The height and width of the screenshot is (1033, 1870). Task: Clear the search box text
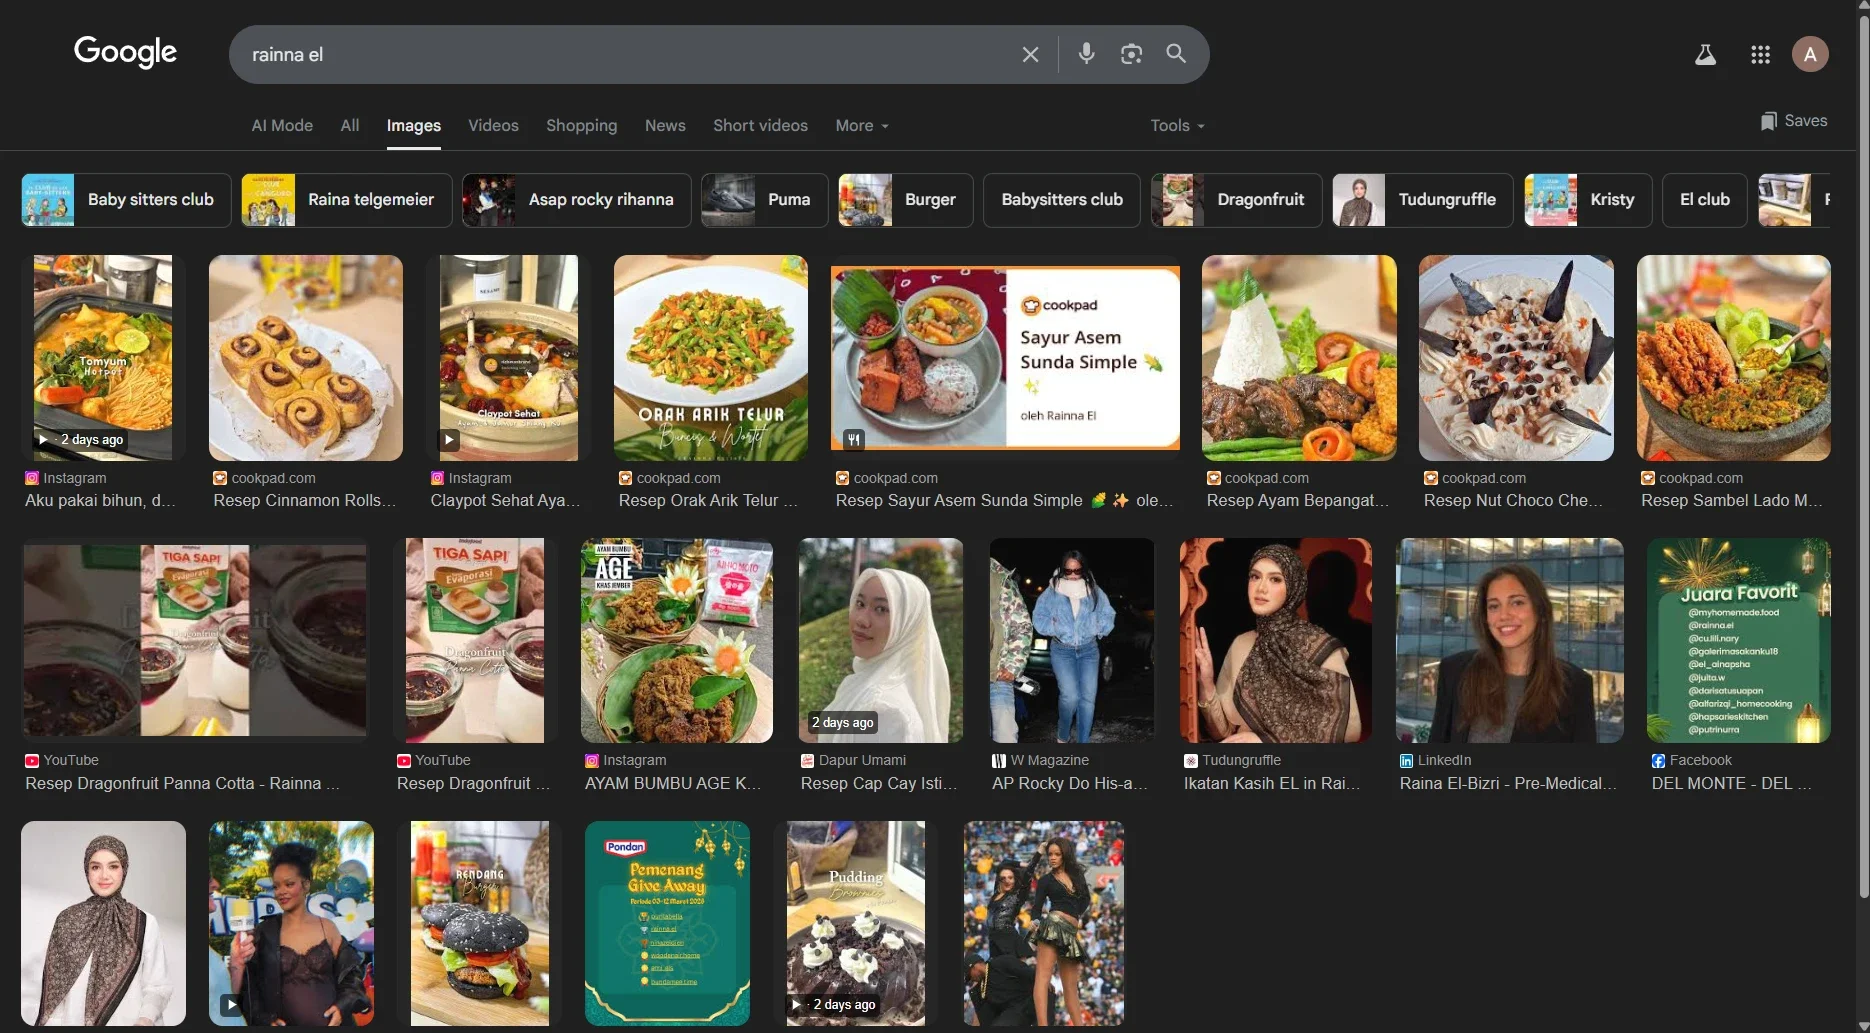[1030, 54]
